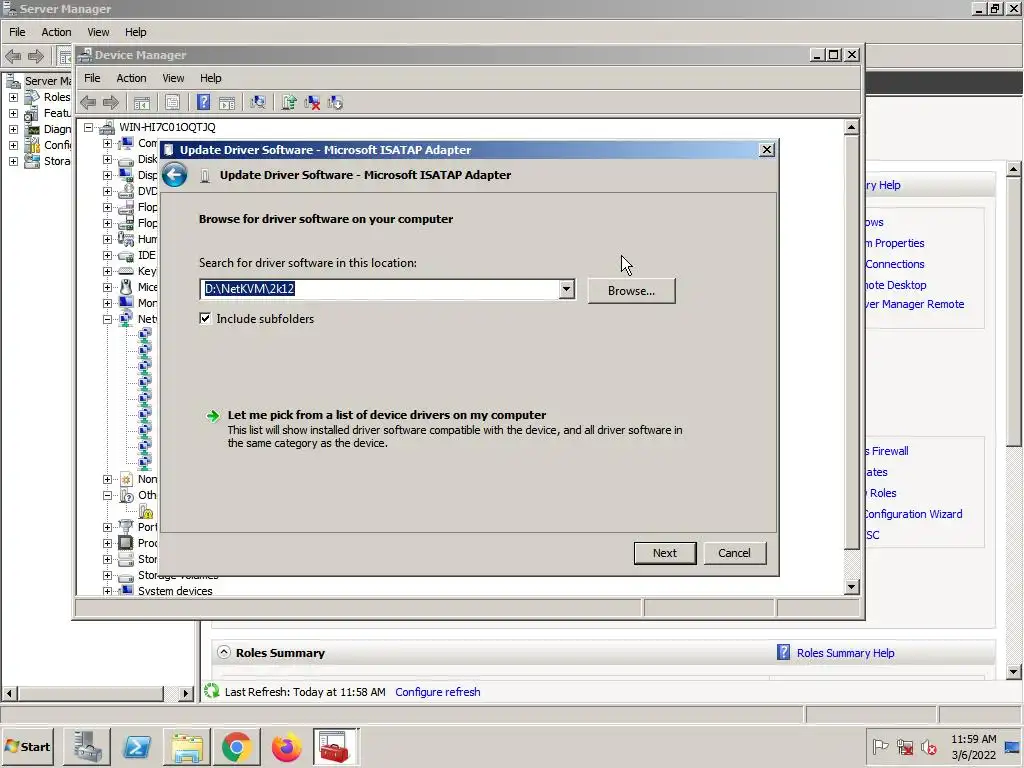
Task: Click Scan for hardware changes icon
Action: [x=258, y=103]
